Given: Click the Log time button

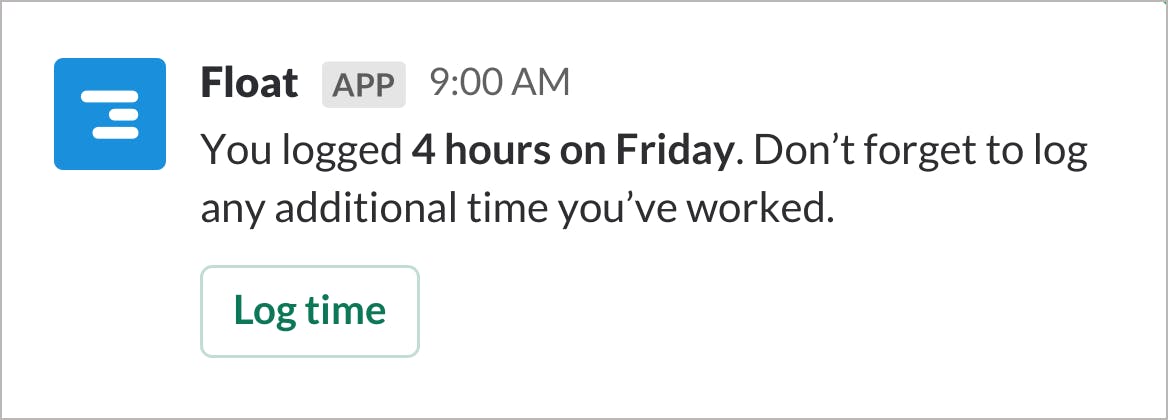Looking at the screenshot, I should 310,311.
